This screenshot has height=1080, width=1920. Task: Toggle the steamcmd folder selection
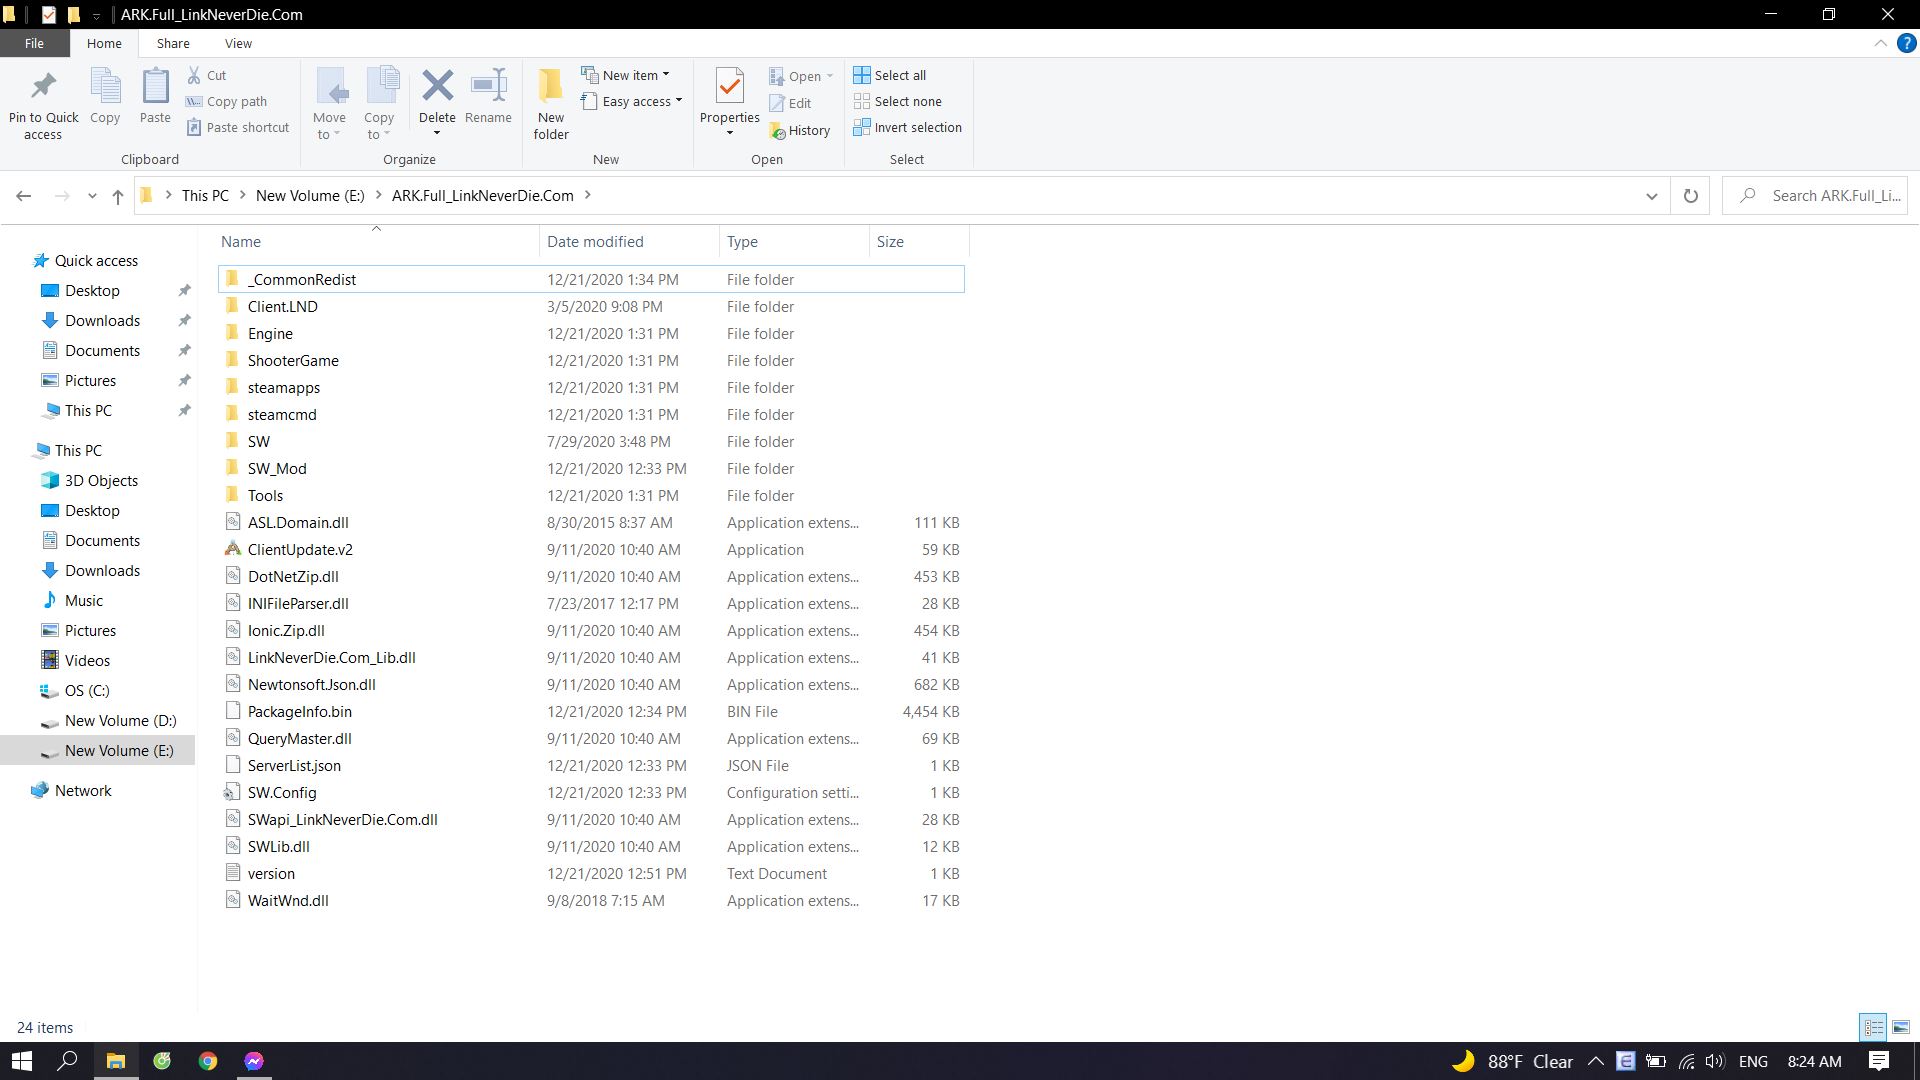(x=282, y=414)
